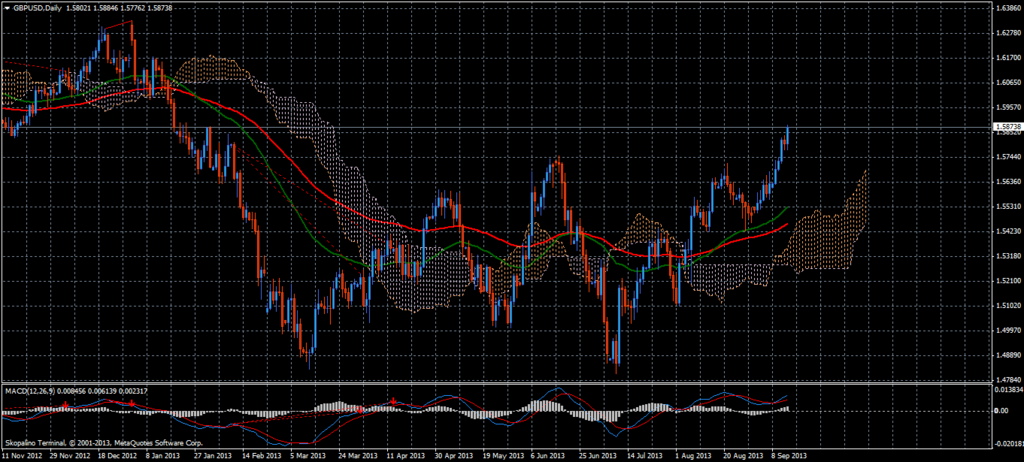Select the current price label 1.58738

click(1006, 125)
